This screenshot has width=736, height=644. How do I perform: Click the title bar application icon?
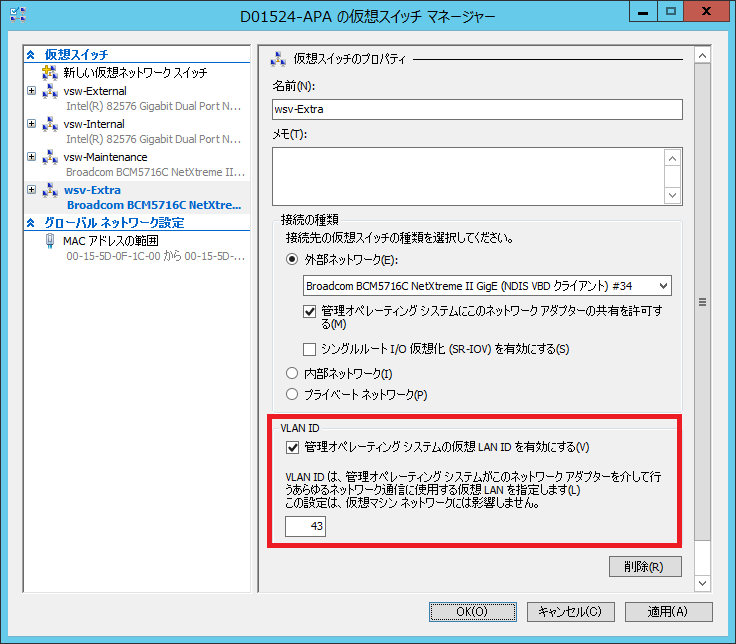18,15
